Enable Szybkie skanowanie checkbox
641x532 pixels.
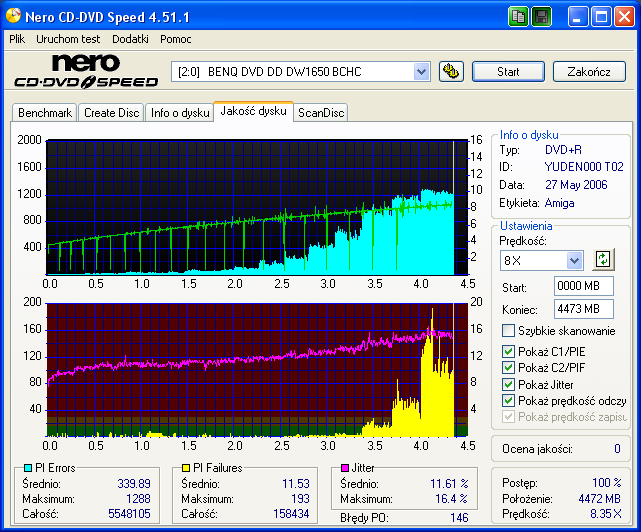point(508,330)
